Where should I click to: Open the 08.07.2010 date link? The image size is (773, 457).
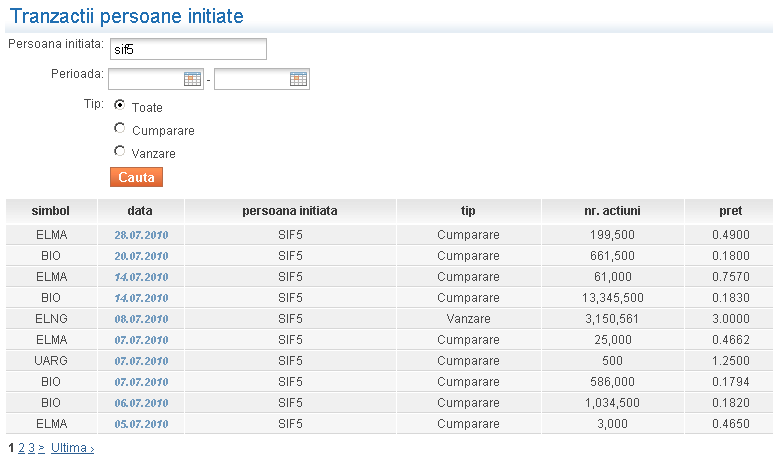tap(141, 319)
